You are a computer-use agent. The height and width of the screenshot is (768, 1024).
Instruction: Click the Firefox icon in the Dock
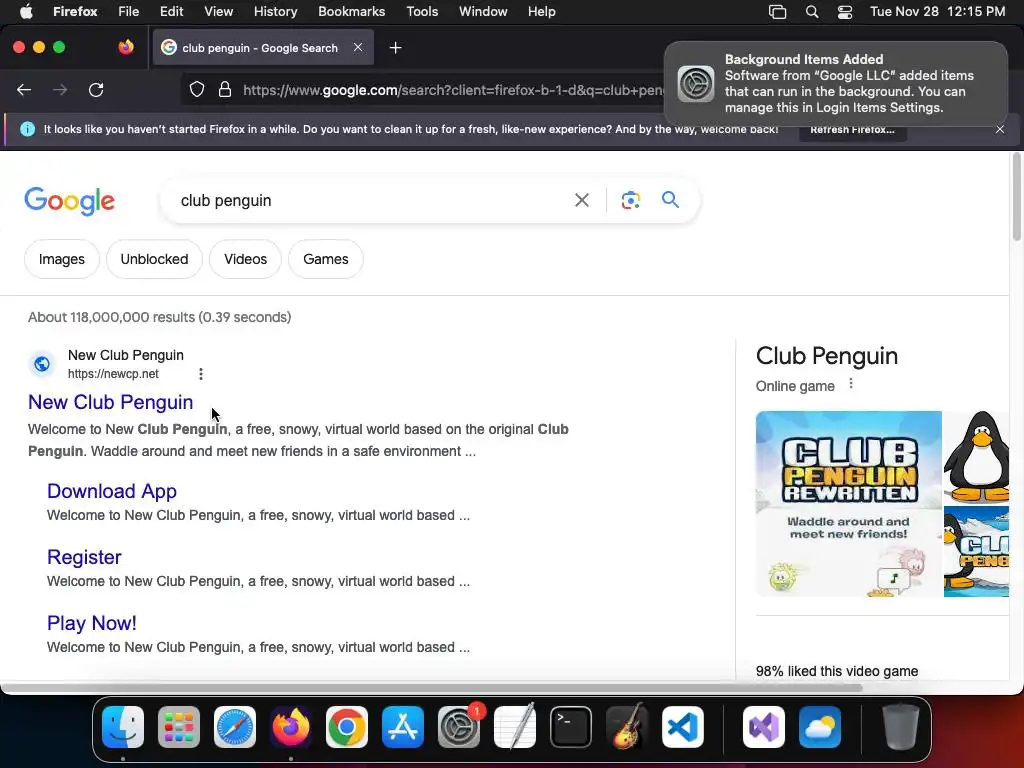tap(291, 727)
